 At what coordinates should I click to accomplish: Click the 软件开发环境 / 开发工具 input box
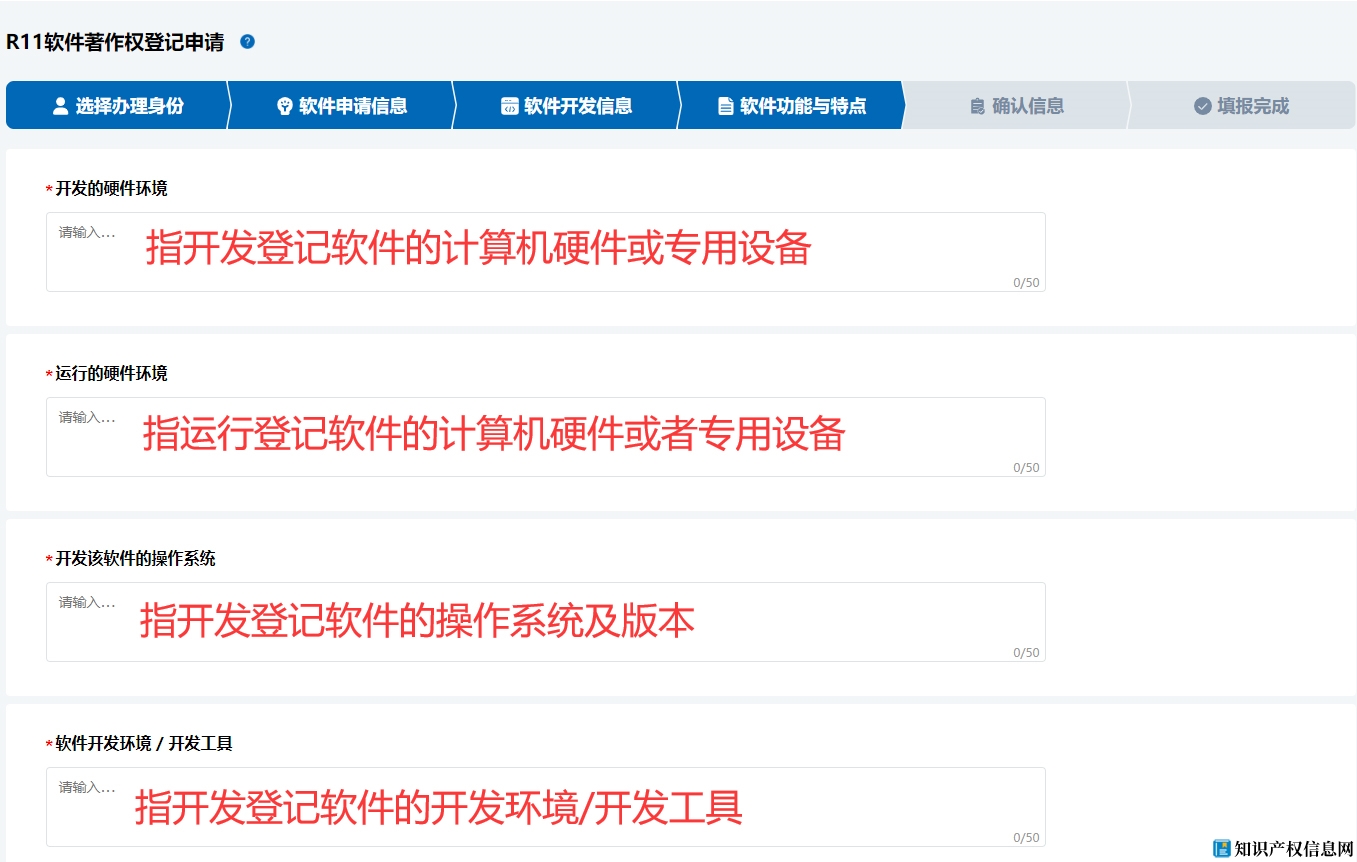coord(545,807)
